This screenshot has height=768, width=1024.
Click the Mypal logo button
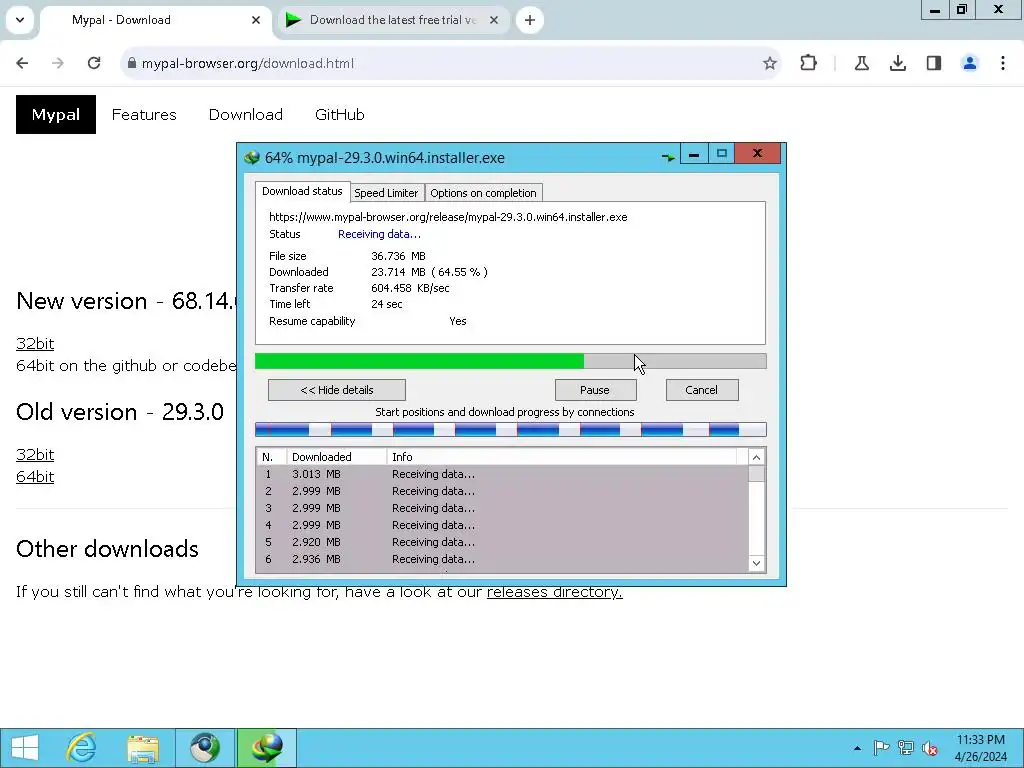56,114
